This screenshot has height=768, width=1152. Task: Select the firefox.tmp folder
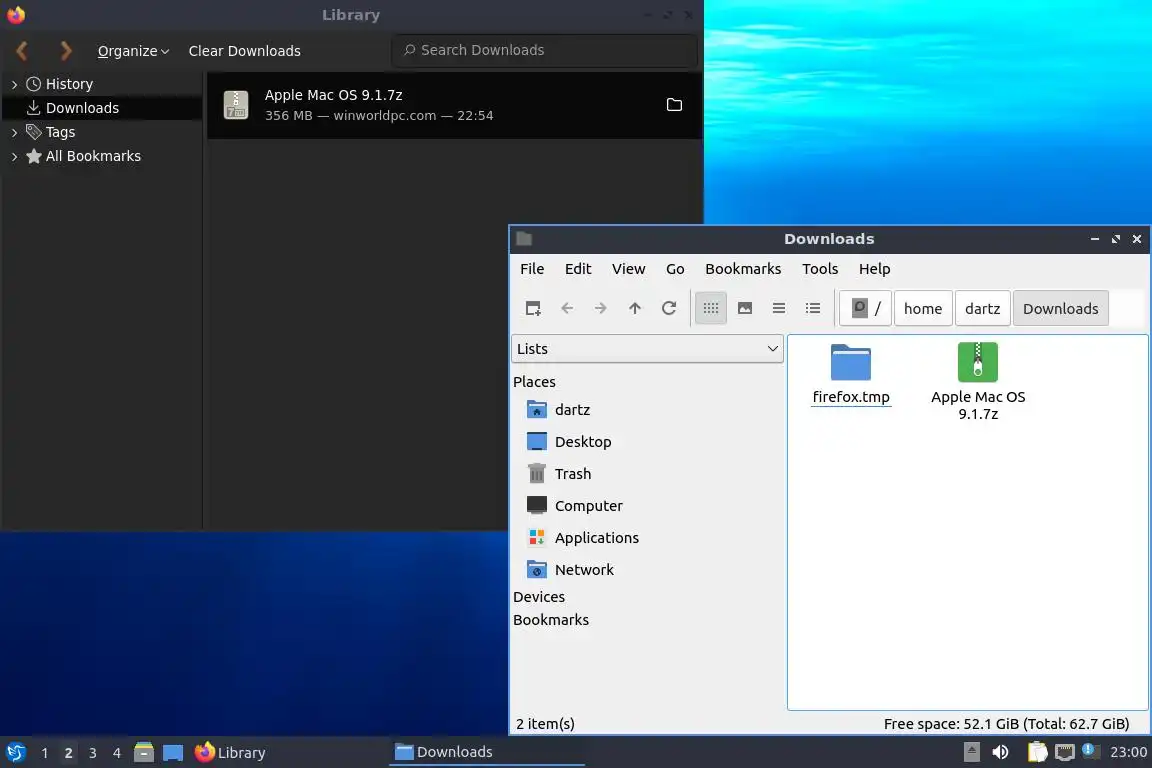[x=851, y=374]
